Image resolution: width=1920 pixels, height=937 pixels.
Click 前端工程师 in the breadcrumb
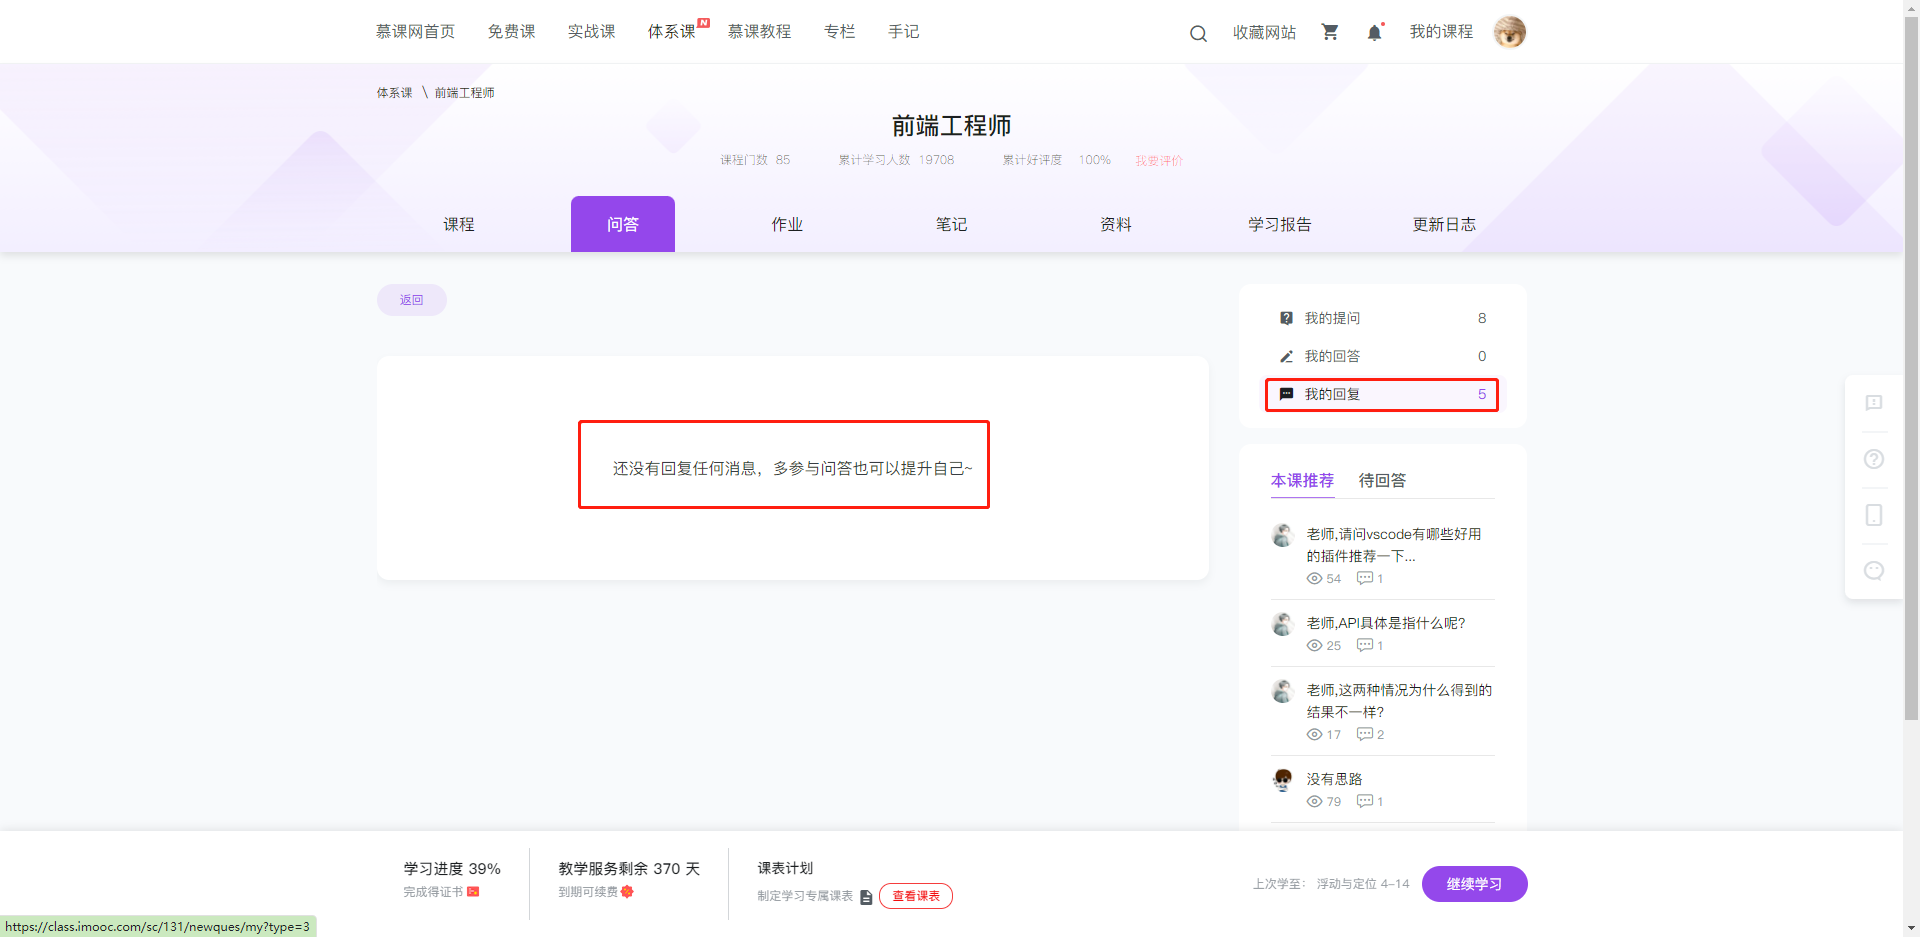464,93
